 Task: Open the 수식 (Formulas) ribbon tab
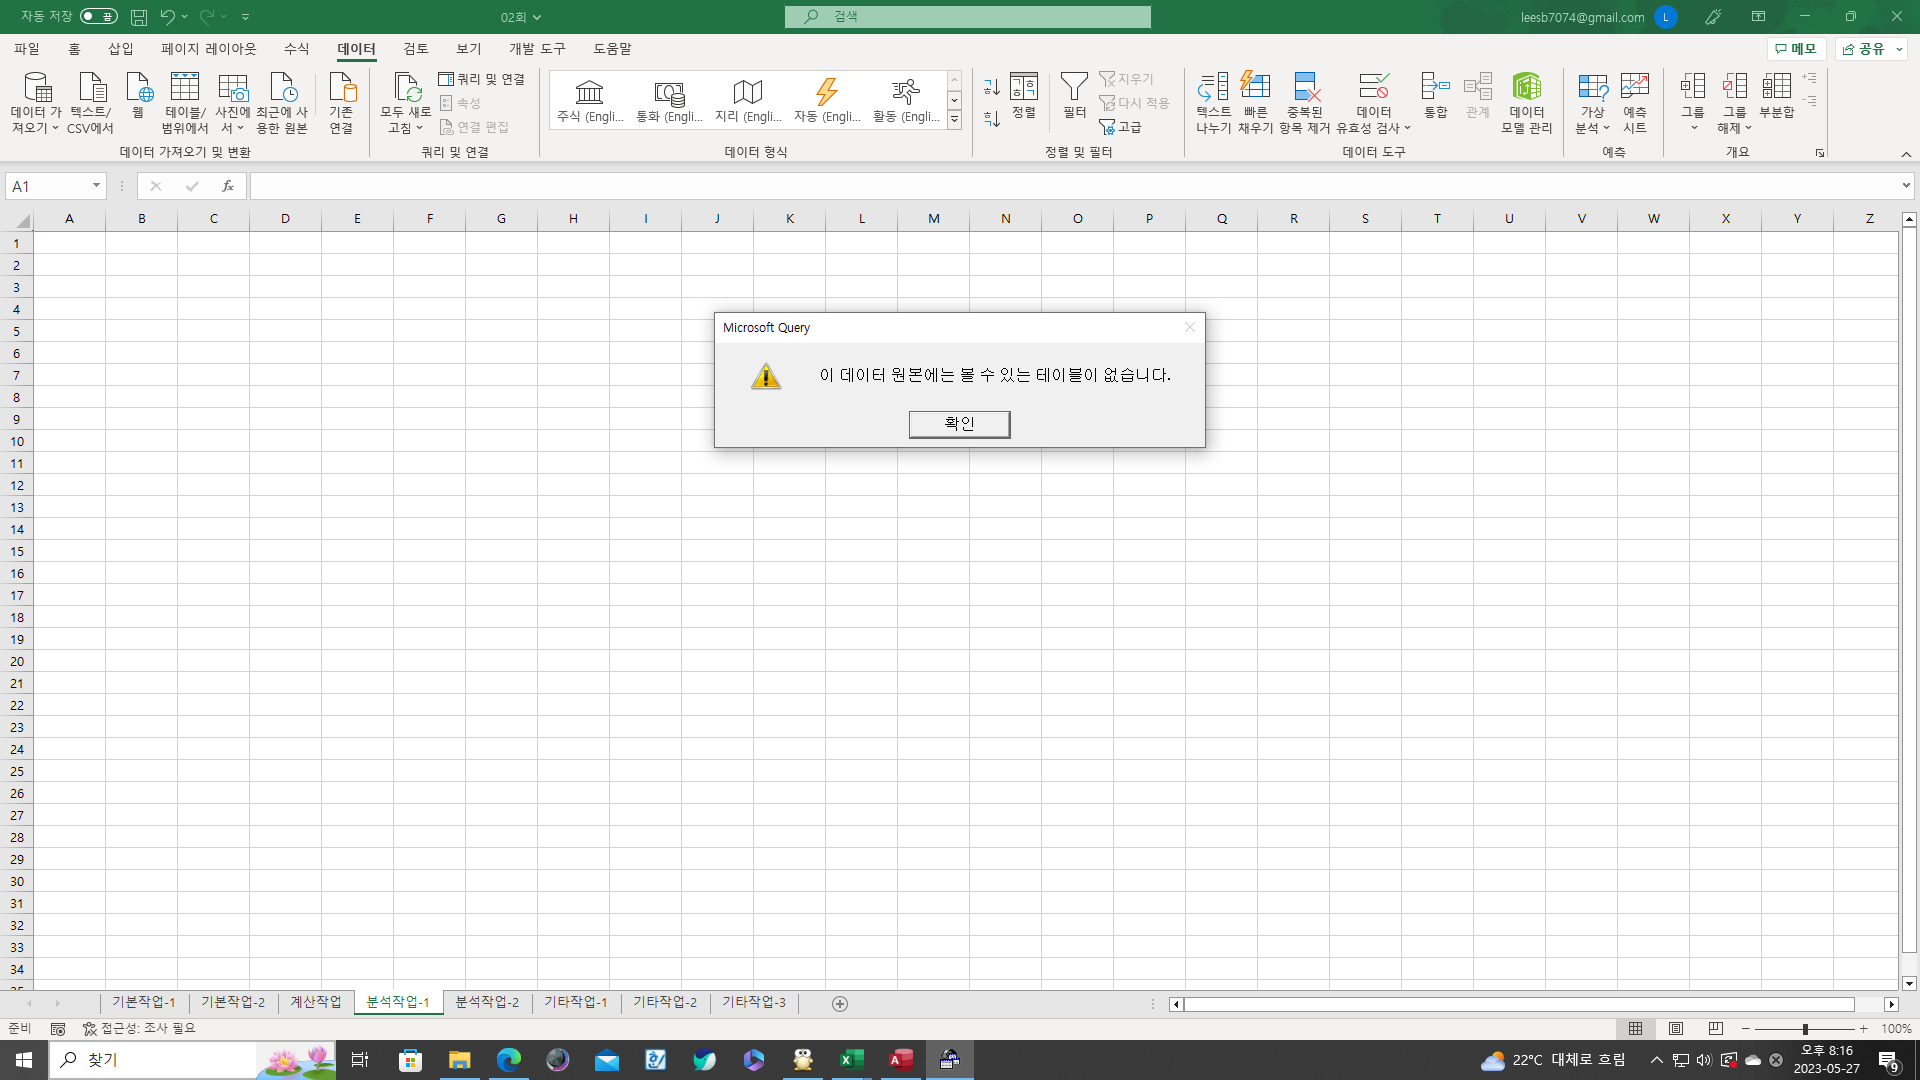tap(296, 49)
